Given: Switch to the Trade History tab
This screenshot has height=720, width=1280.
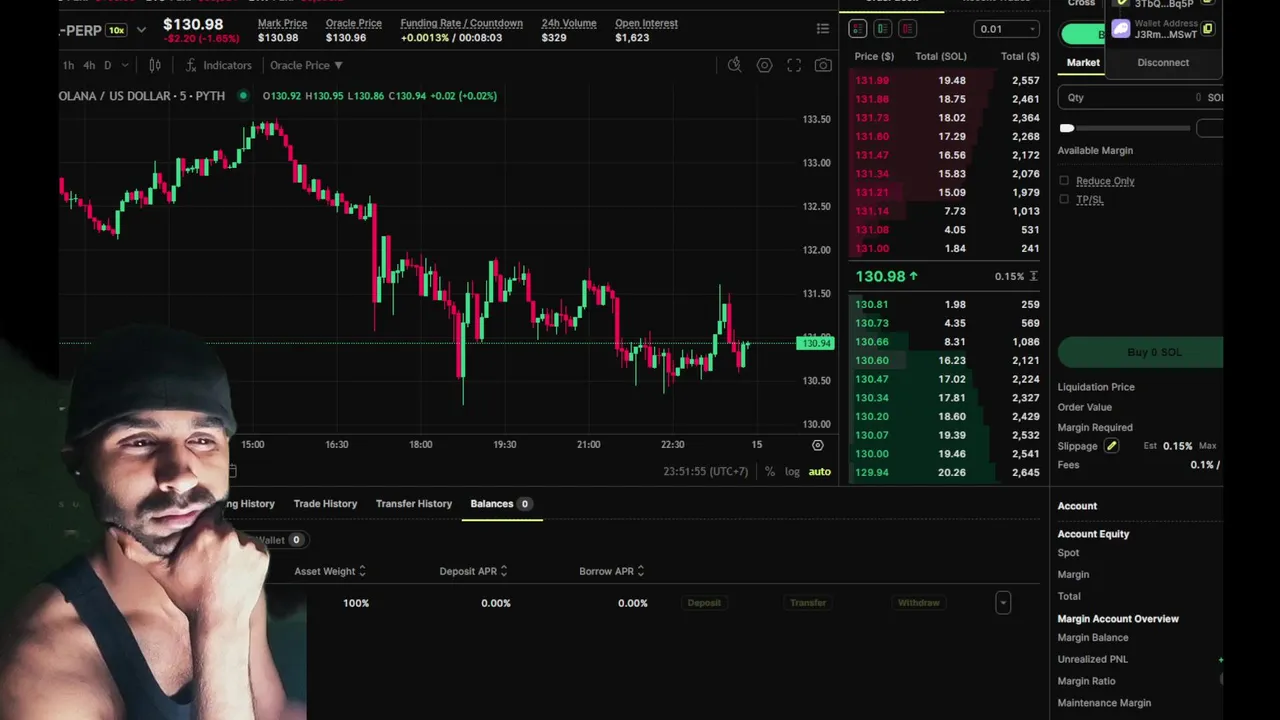Looking at the screenshot, I should point(325,504).
